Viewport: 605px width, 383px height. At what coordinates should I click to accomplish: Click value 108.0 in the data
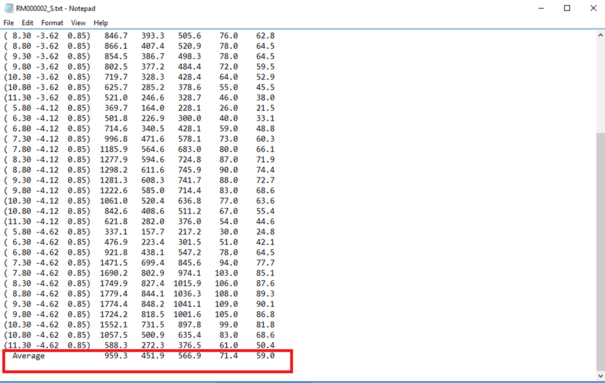(226, 294)
